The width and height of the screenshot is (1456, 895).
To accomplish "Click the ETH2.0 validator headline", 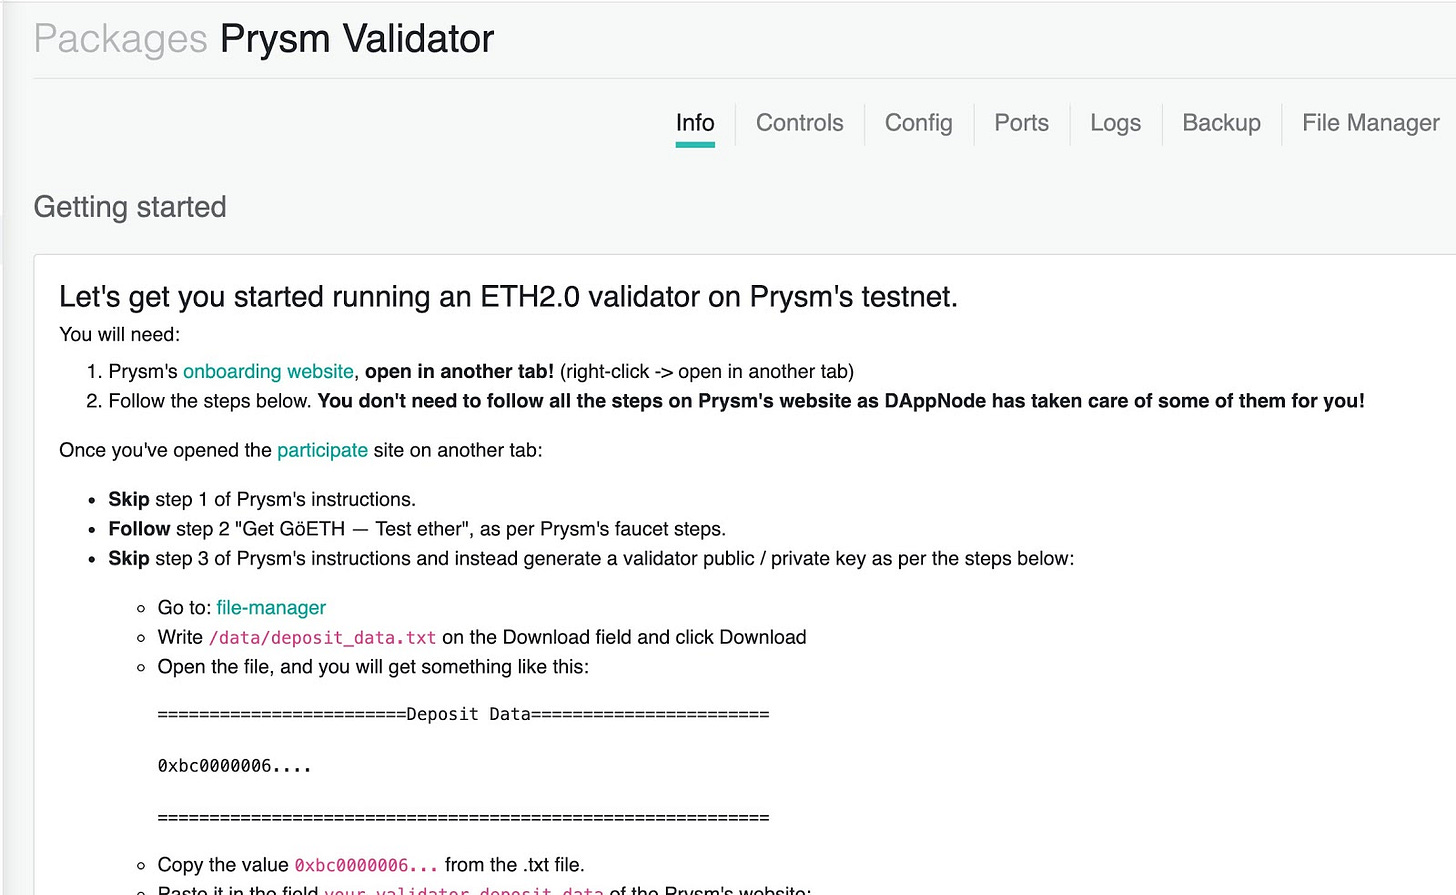I will [x=508, y=297].
